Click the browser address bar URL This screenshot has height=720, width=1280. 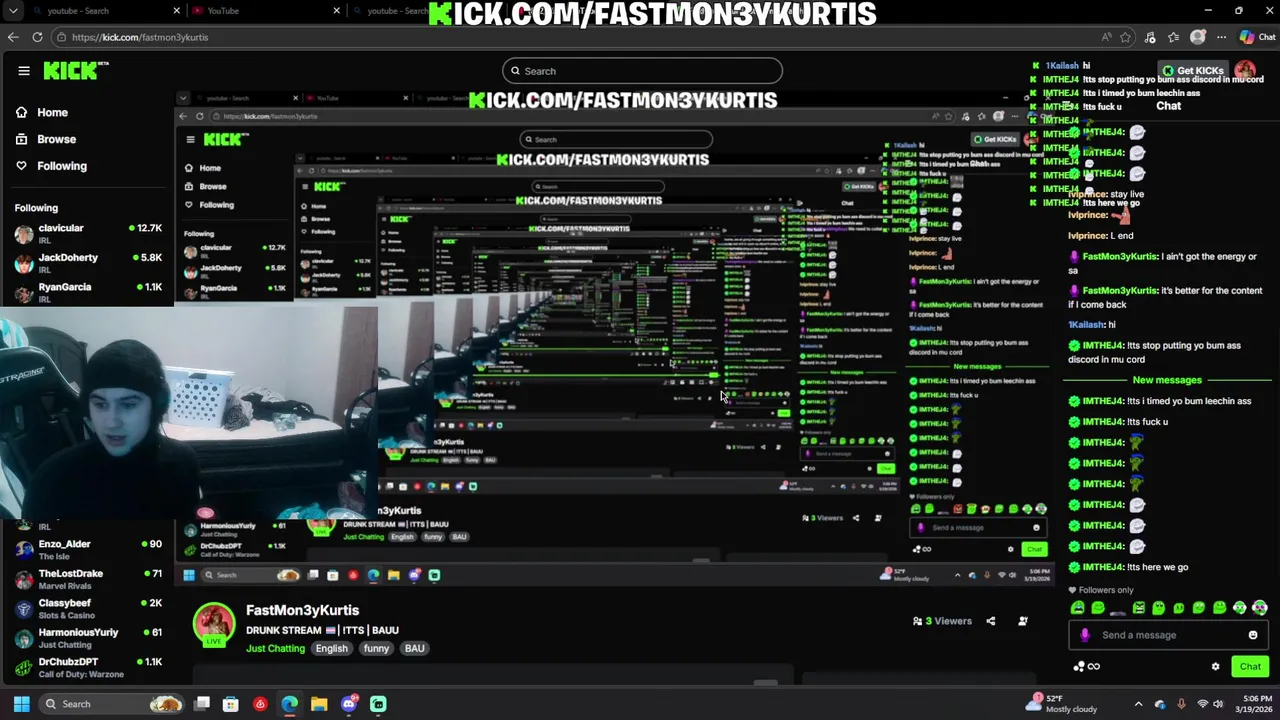point(140,37)
